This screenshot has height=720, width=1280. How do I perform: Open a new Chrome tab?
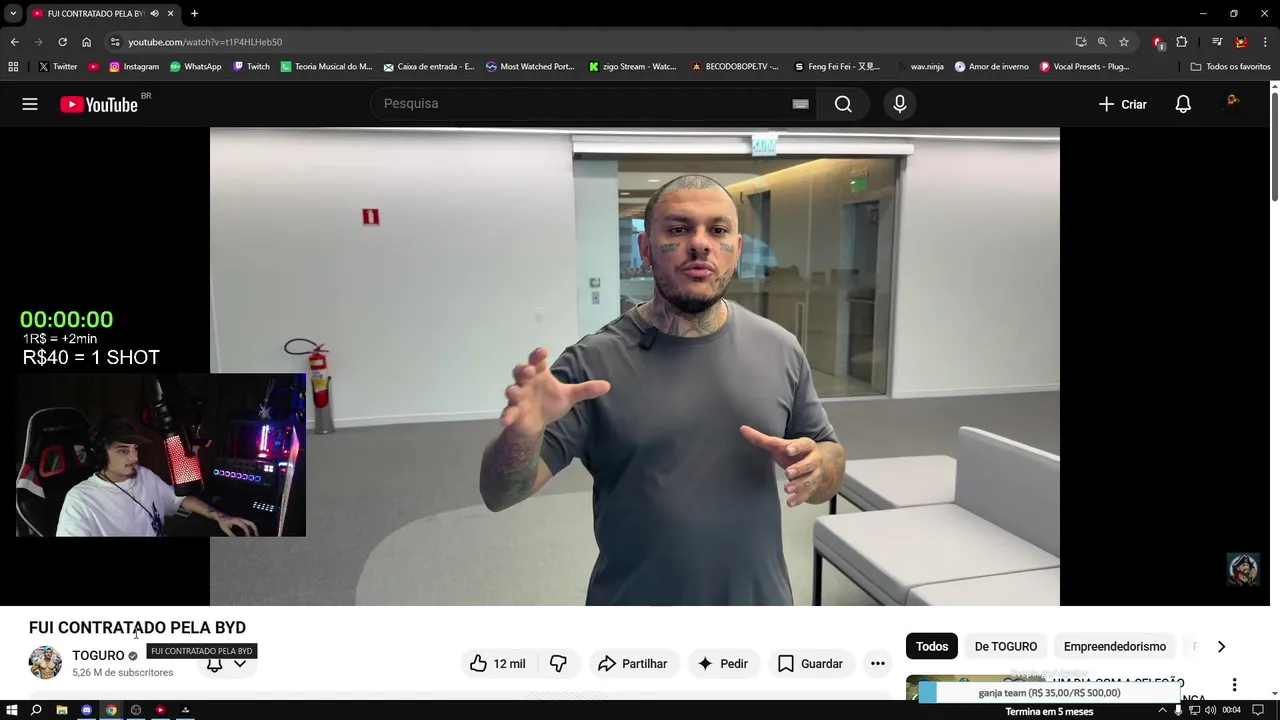[x=194, y=14]
